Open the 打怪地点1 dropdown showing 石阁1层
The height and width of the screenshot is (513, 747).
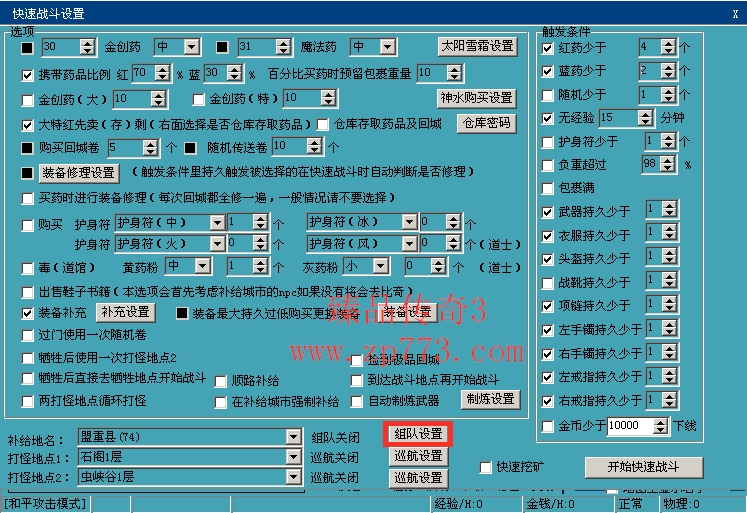tap(292, 457)
